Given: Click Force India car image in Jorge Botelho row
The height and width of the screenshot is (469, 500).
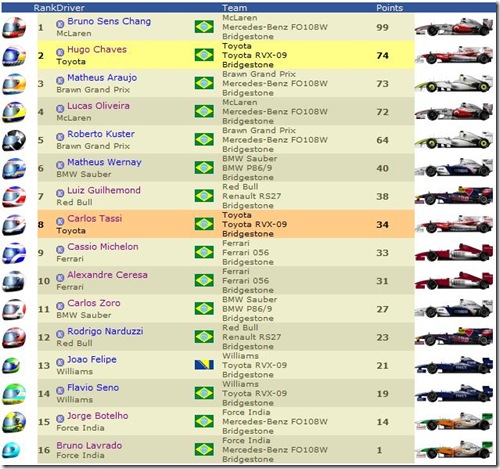Looking at the screenshot, I should click(x=454, y=422).
